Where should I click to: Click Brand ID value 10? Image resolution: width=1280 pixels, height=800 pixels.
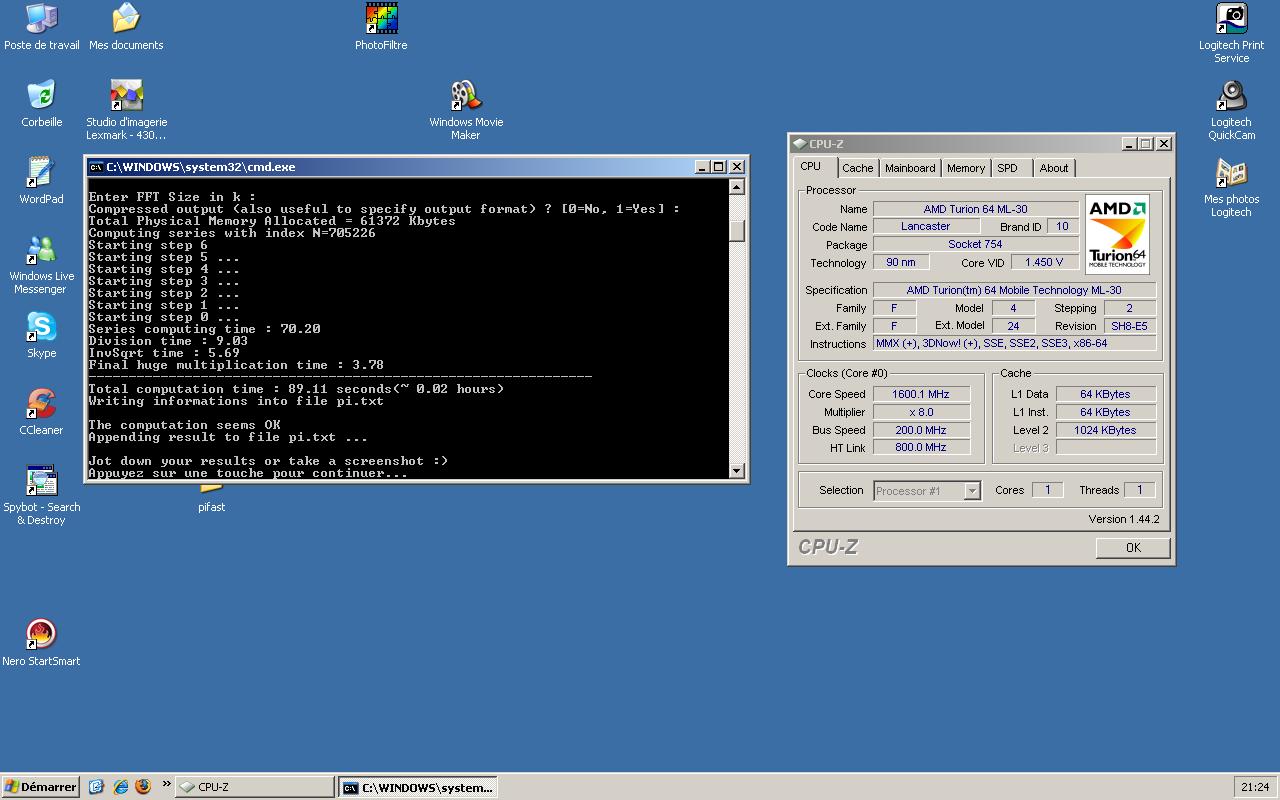pos(1062,227)
